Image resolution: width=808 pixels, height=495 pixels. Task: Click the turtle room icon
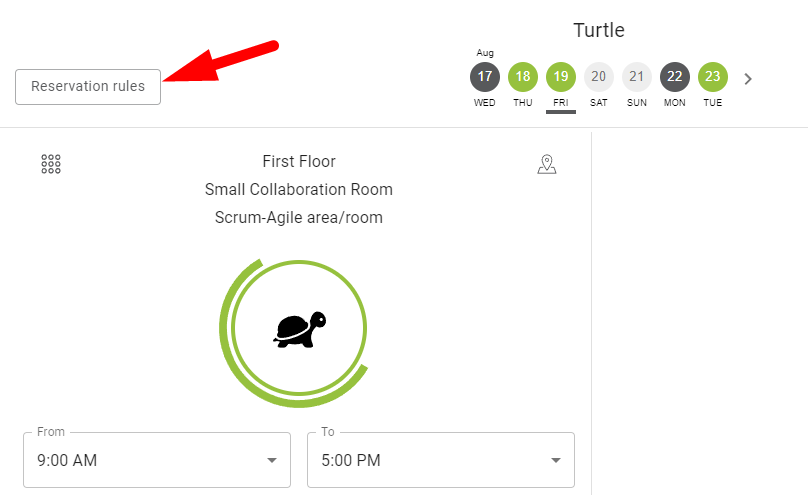tap(299, 330)
